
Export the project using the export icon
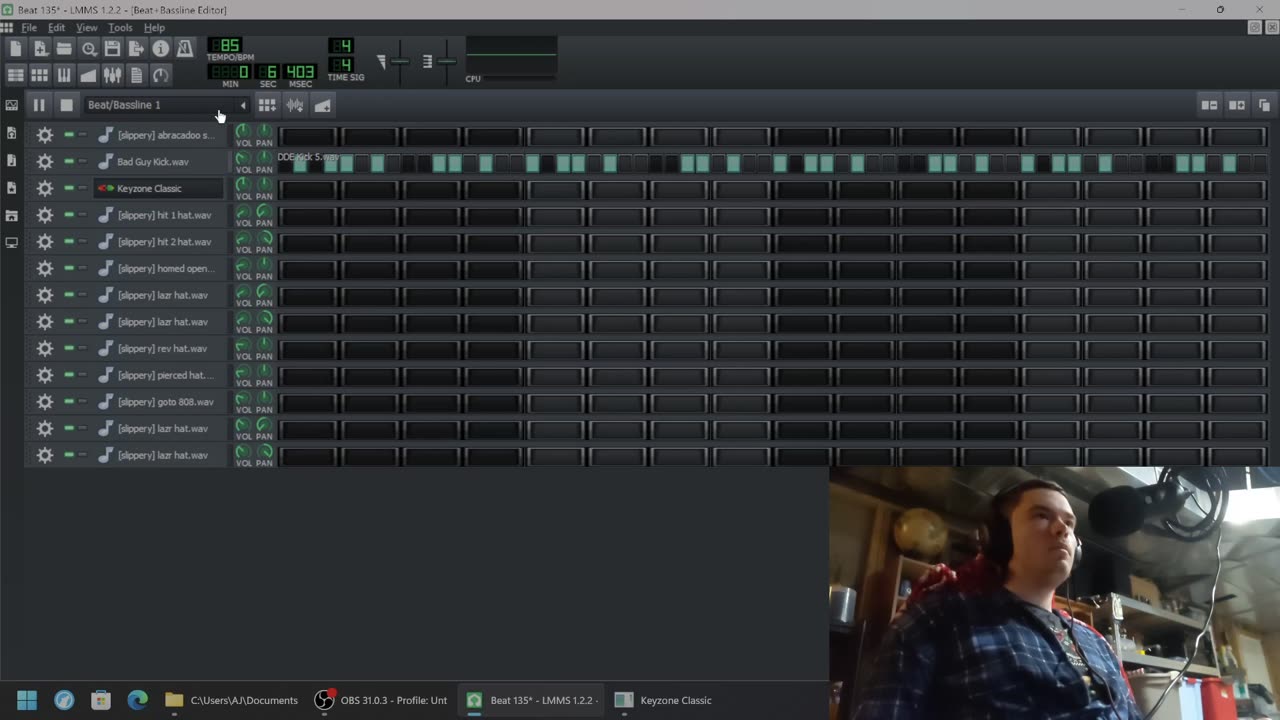[x=136, y=48]
